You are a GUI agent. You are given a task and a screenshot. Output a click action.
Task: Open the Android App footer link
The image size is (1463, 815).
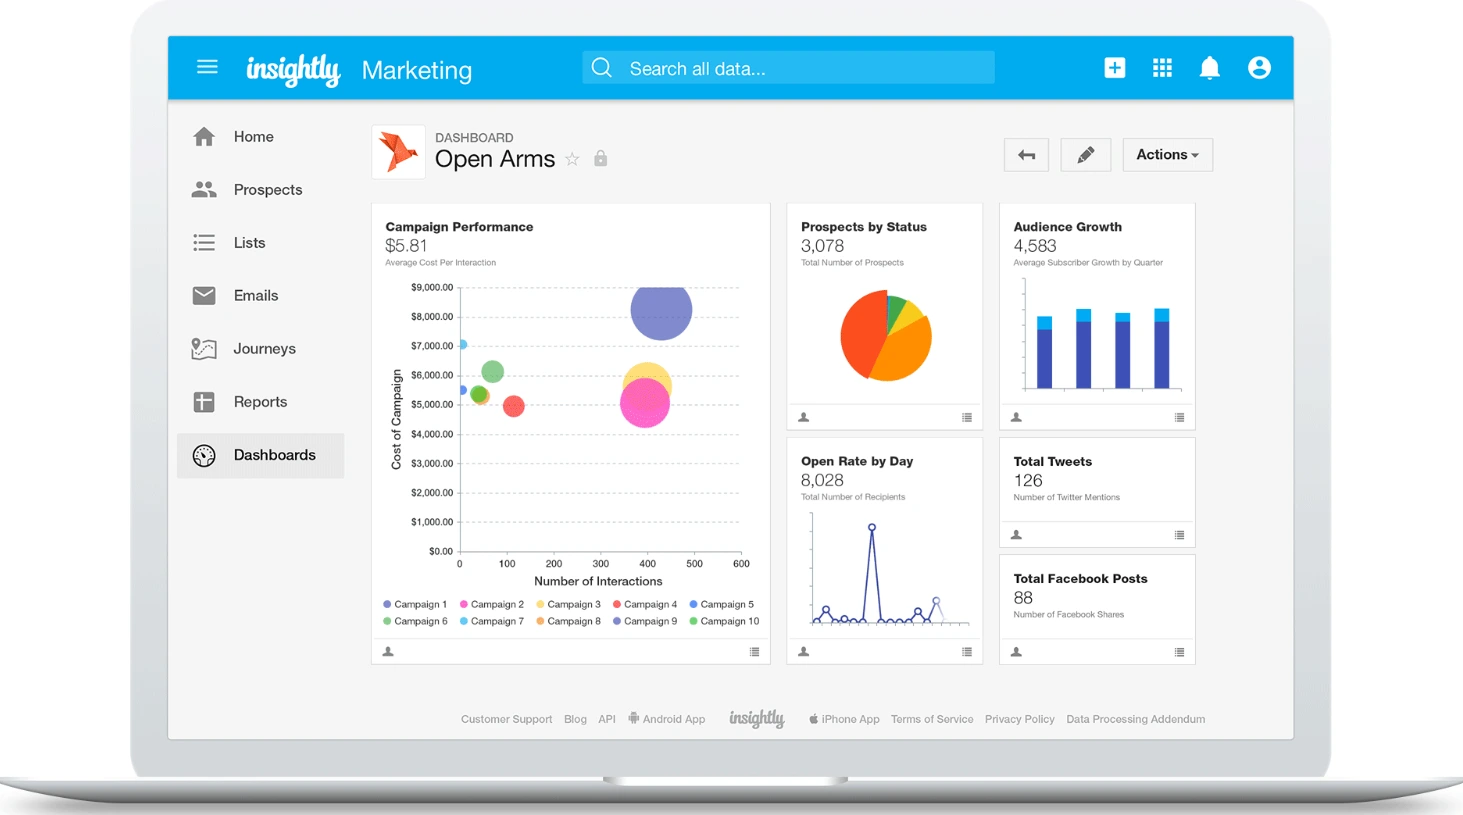pyautogui.click(x=667, y=719)
